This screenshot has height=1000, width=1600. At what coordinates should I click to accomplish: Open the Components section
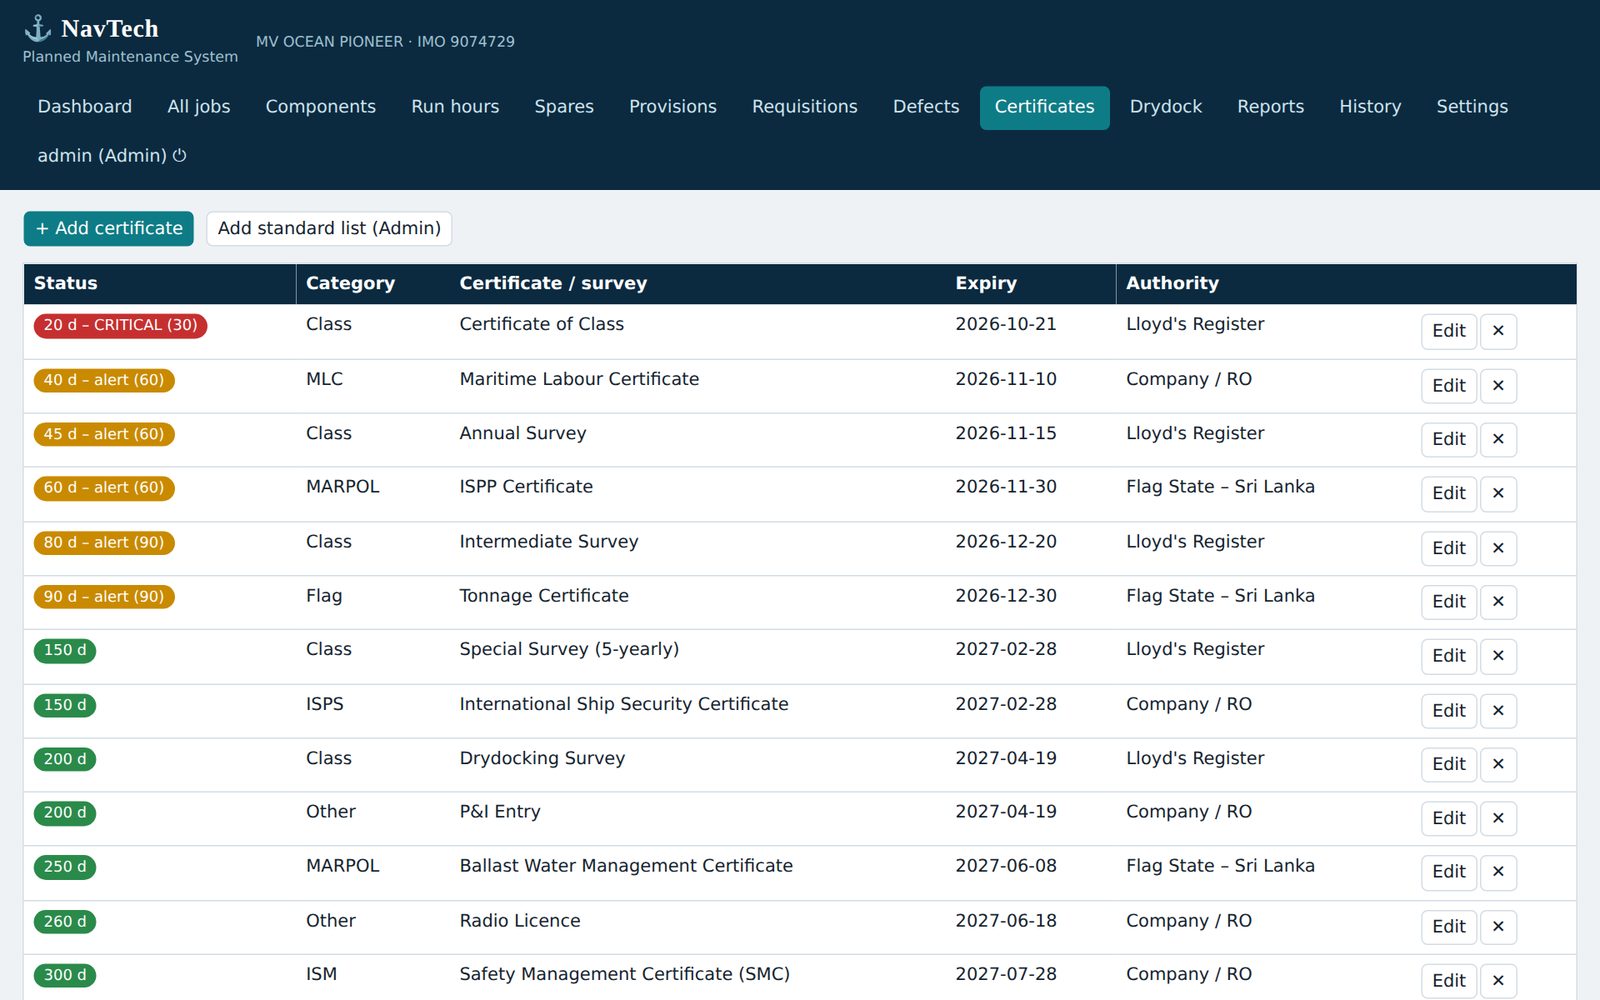click(321, 107)
